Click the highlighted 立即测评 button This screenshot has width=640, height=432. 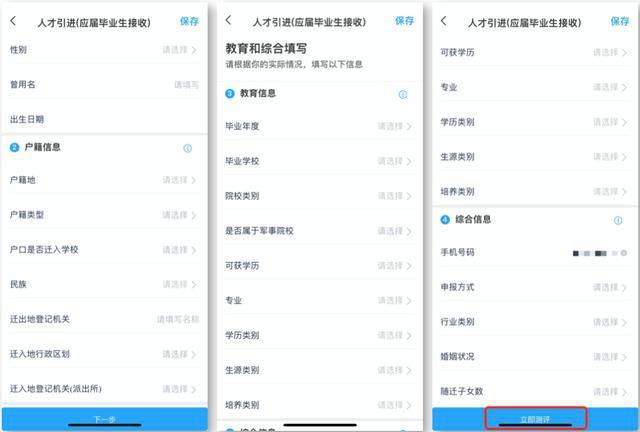coord(536,419)
